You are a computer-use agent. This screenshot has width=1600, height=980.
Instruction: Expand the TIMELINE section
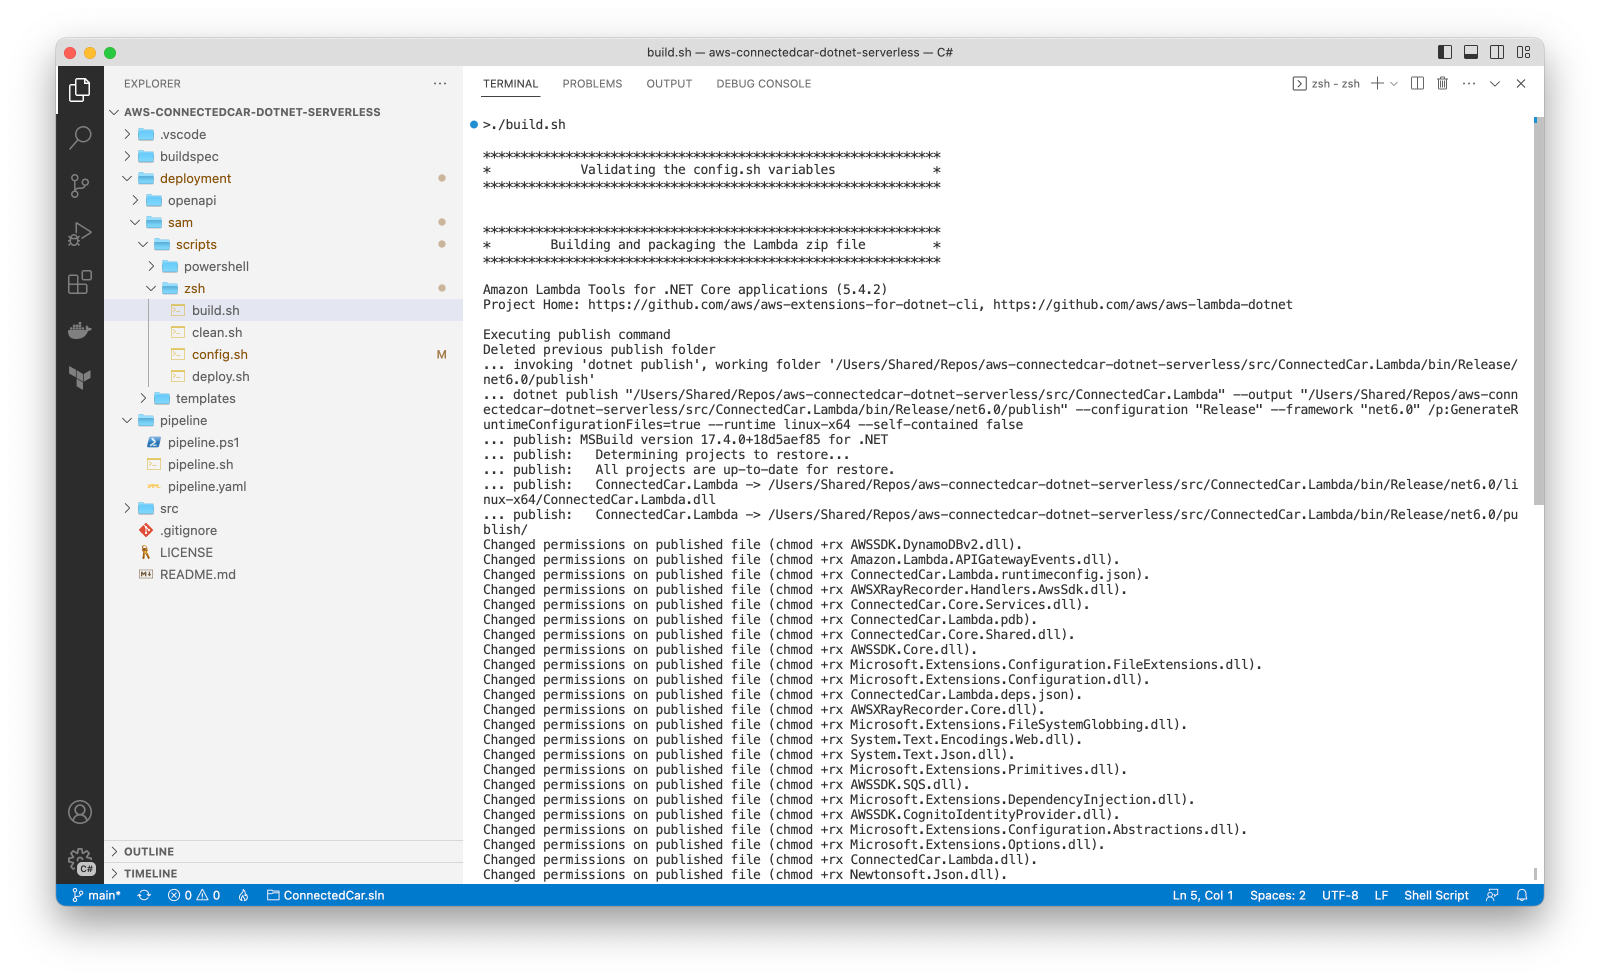tap(283, 874)
